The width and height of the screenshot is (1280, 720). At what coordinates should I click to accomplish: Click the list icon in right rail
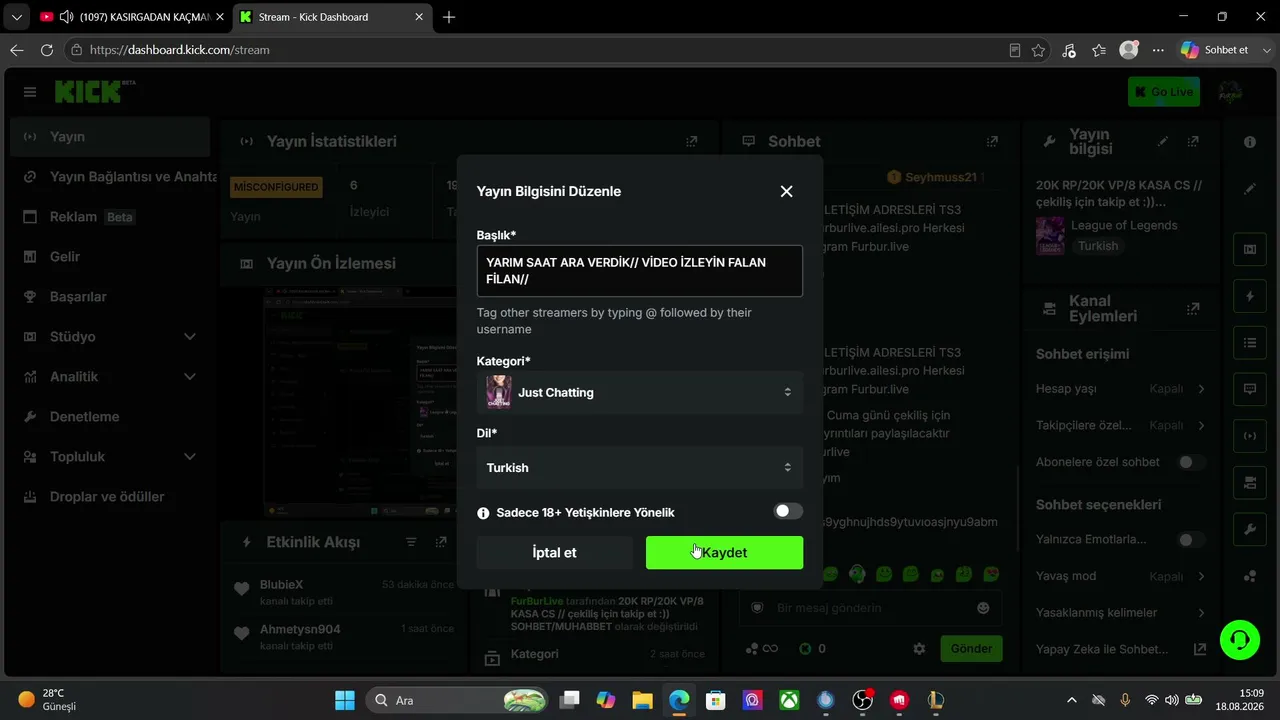click(1250, 342)
